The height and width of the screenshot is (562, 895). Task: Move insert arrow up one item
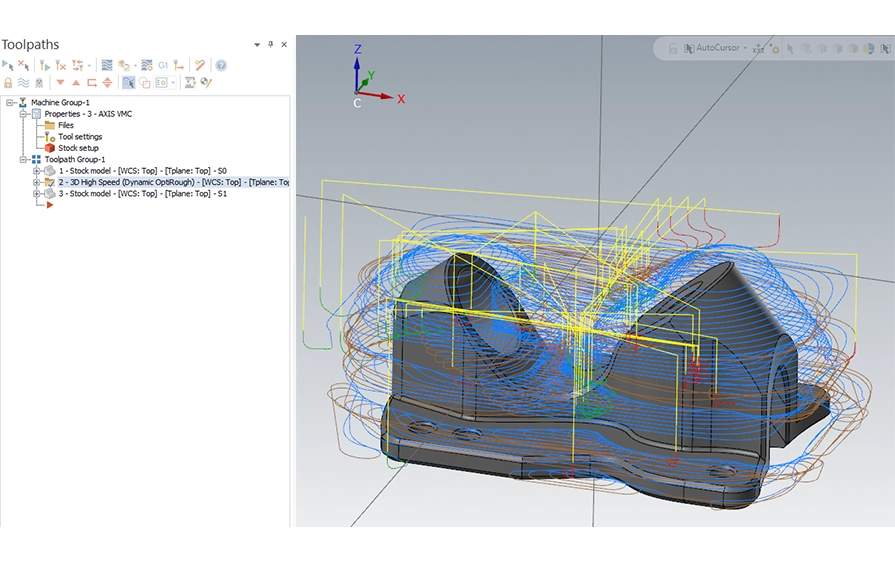(x=76, y=83)
